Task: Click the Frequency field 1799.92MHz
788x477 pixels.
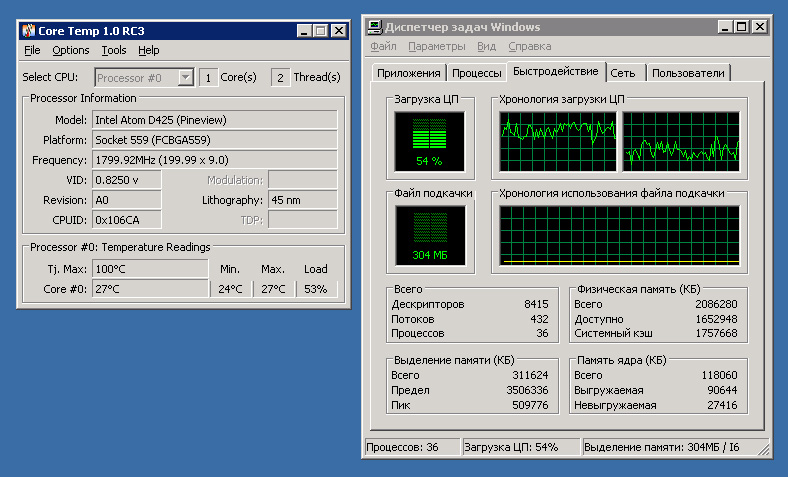Action: pos(215,160)
